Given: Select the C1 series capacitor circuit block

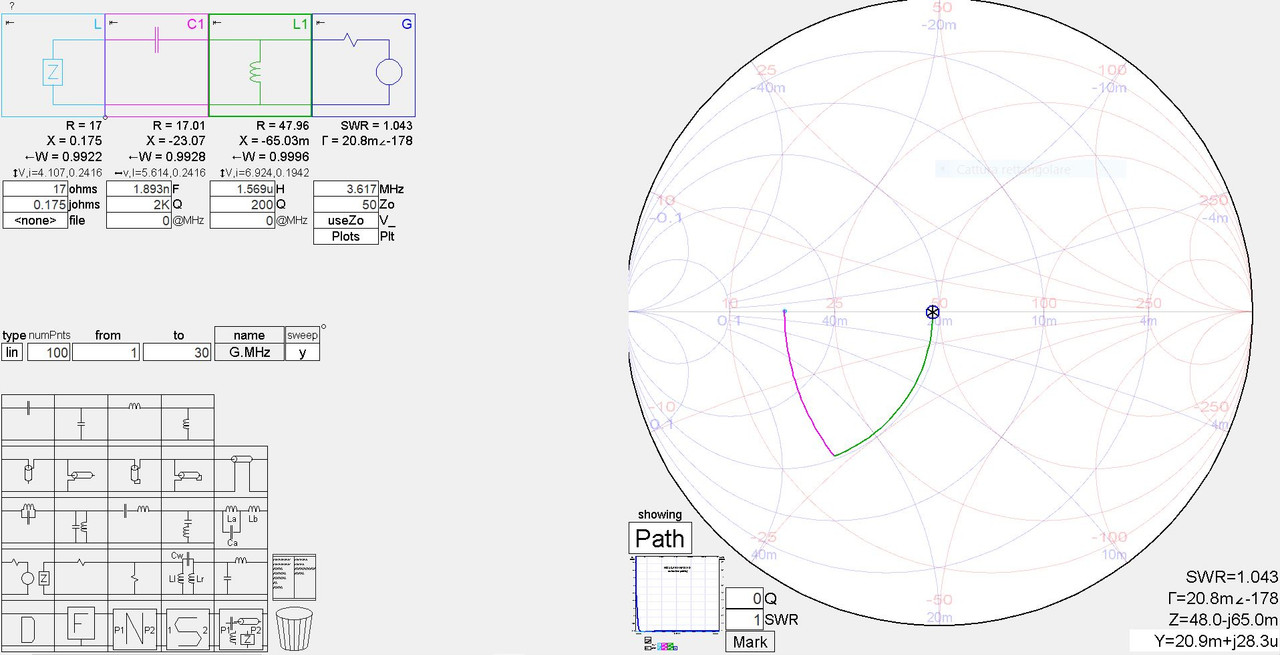Looking at the screenshot, I should click(157, 65).
